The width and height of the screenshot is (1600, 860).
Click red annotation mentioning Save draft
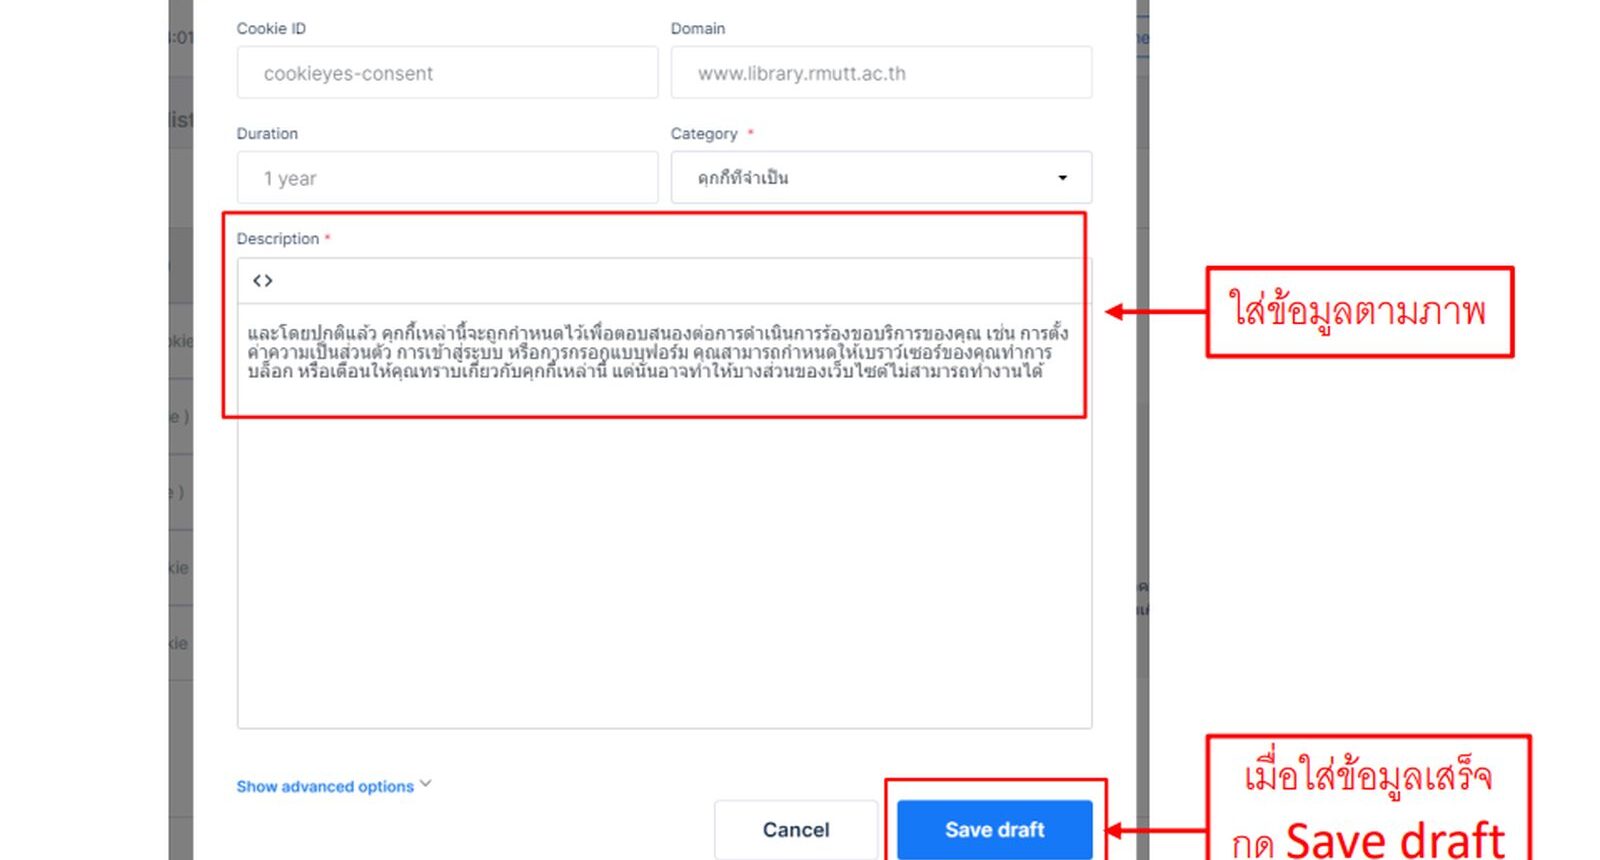click(x=1368, y=798)
